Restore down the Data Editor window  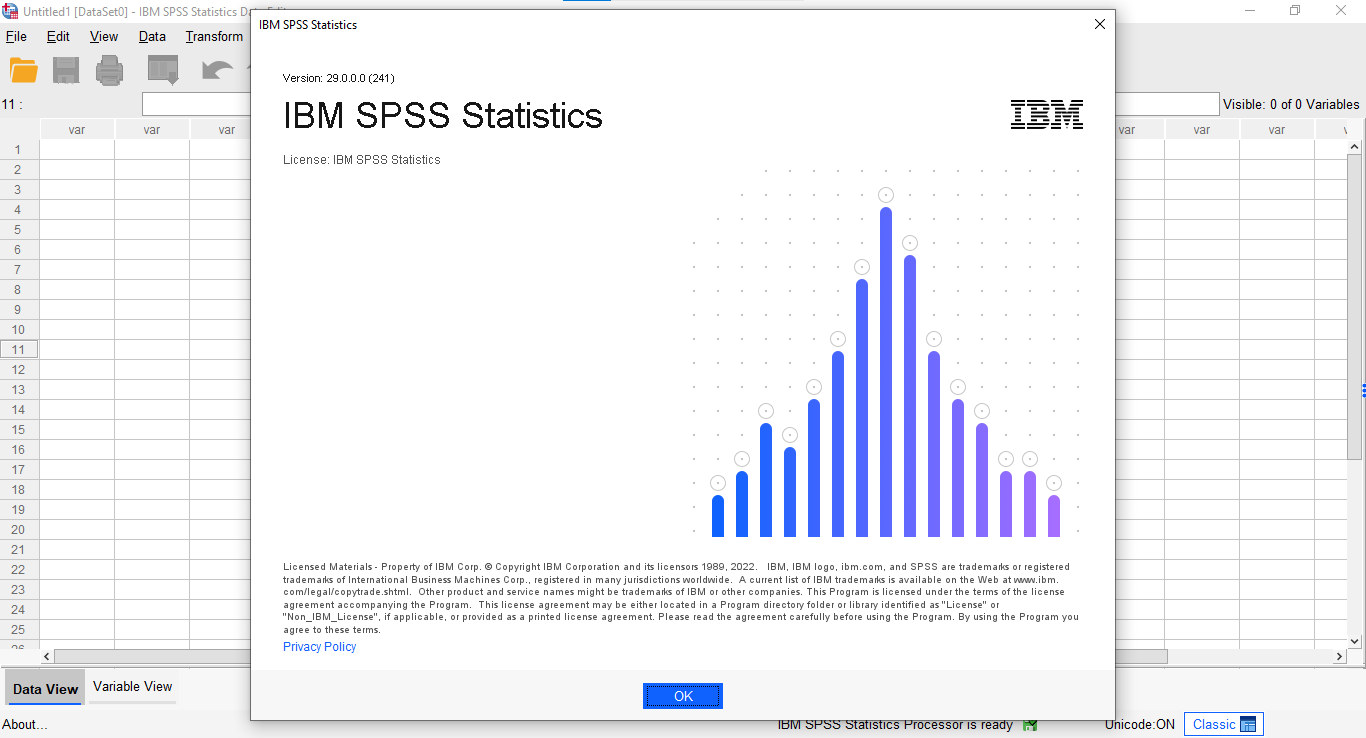(1295, 10)
